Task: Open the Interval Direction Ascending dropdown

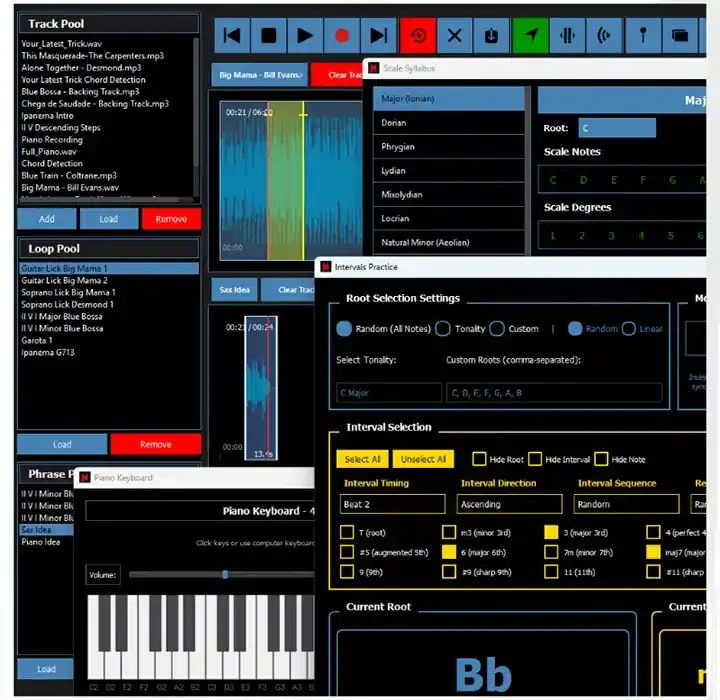Action: 510,504
